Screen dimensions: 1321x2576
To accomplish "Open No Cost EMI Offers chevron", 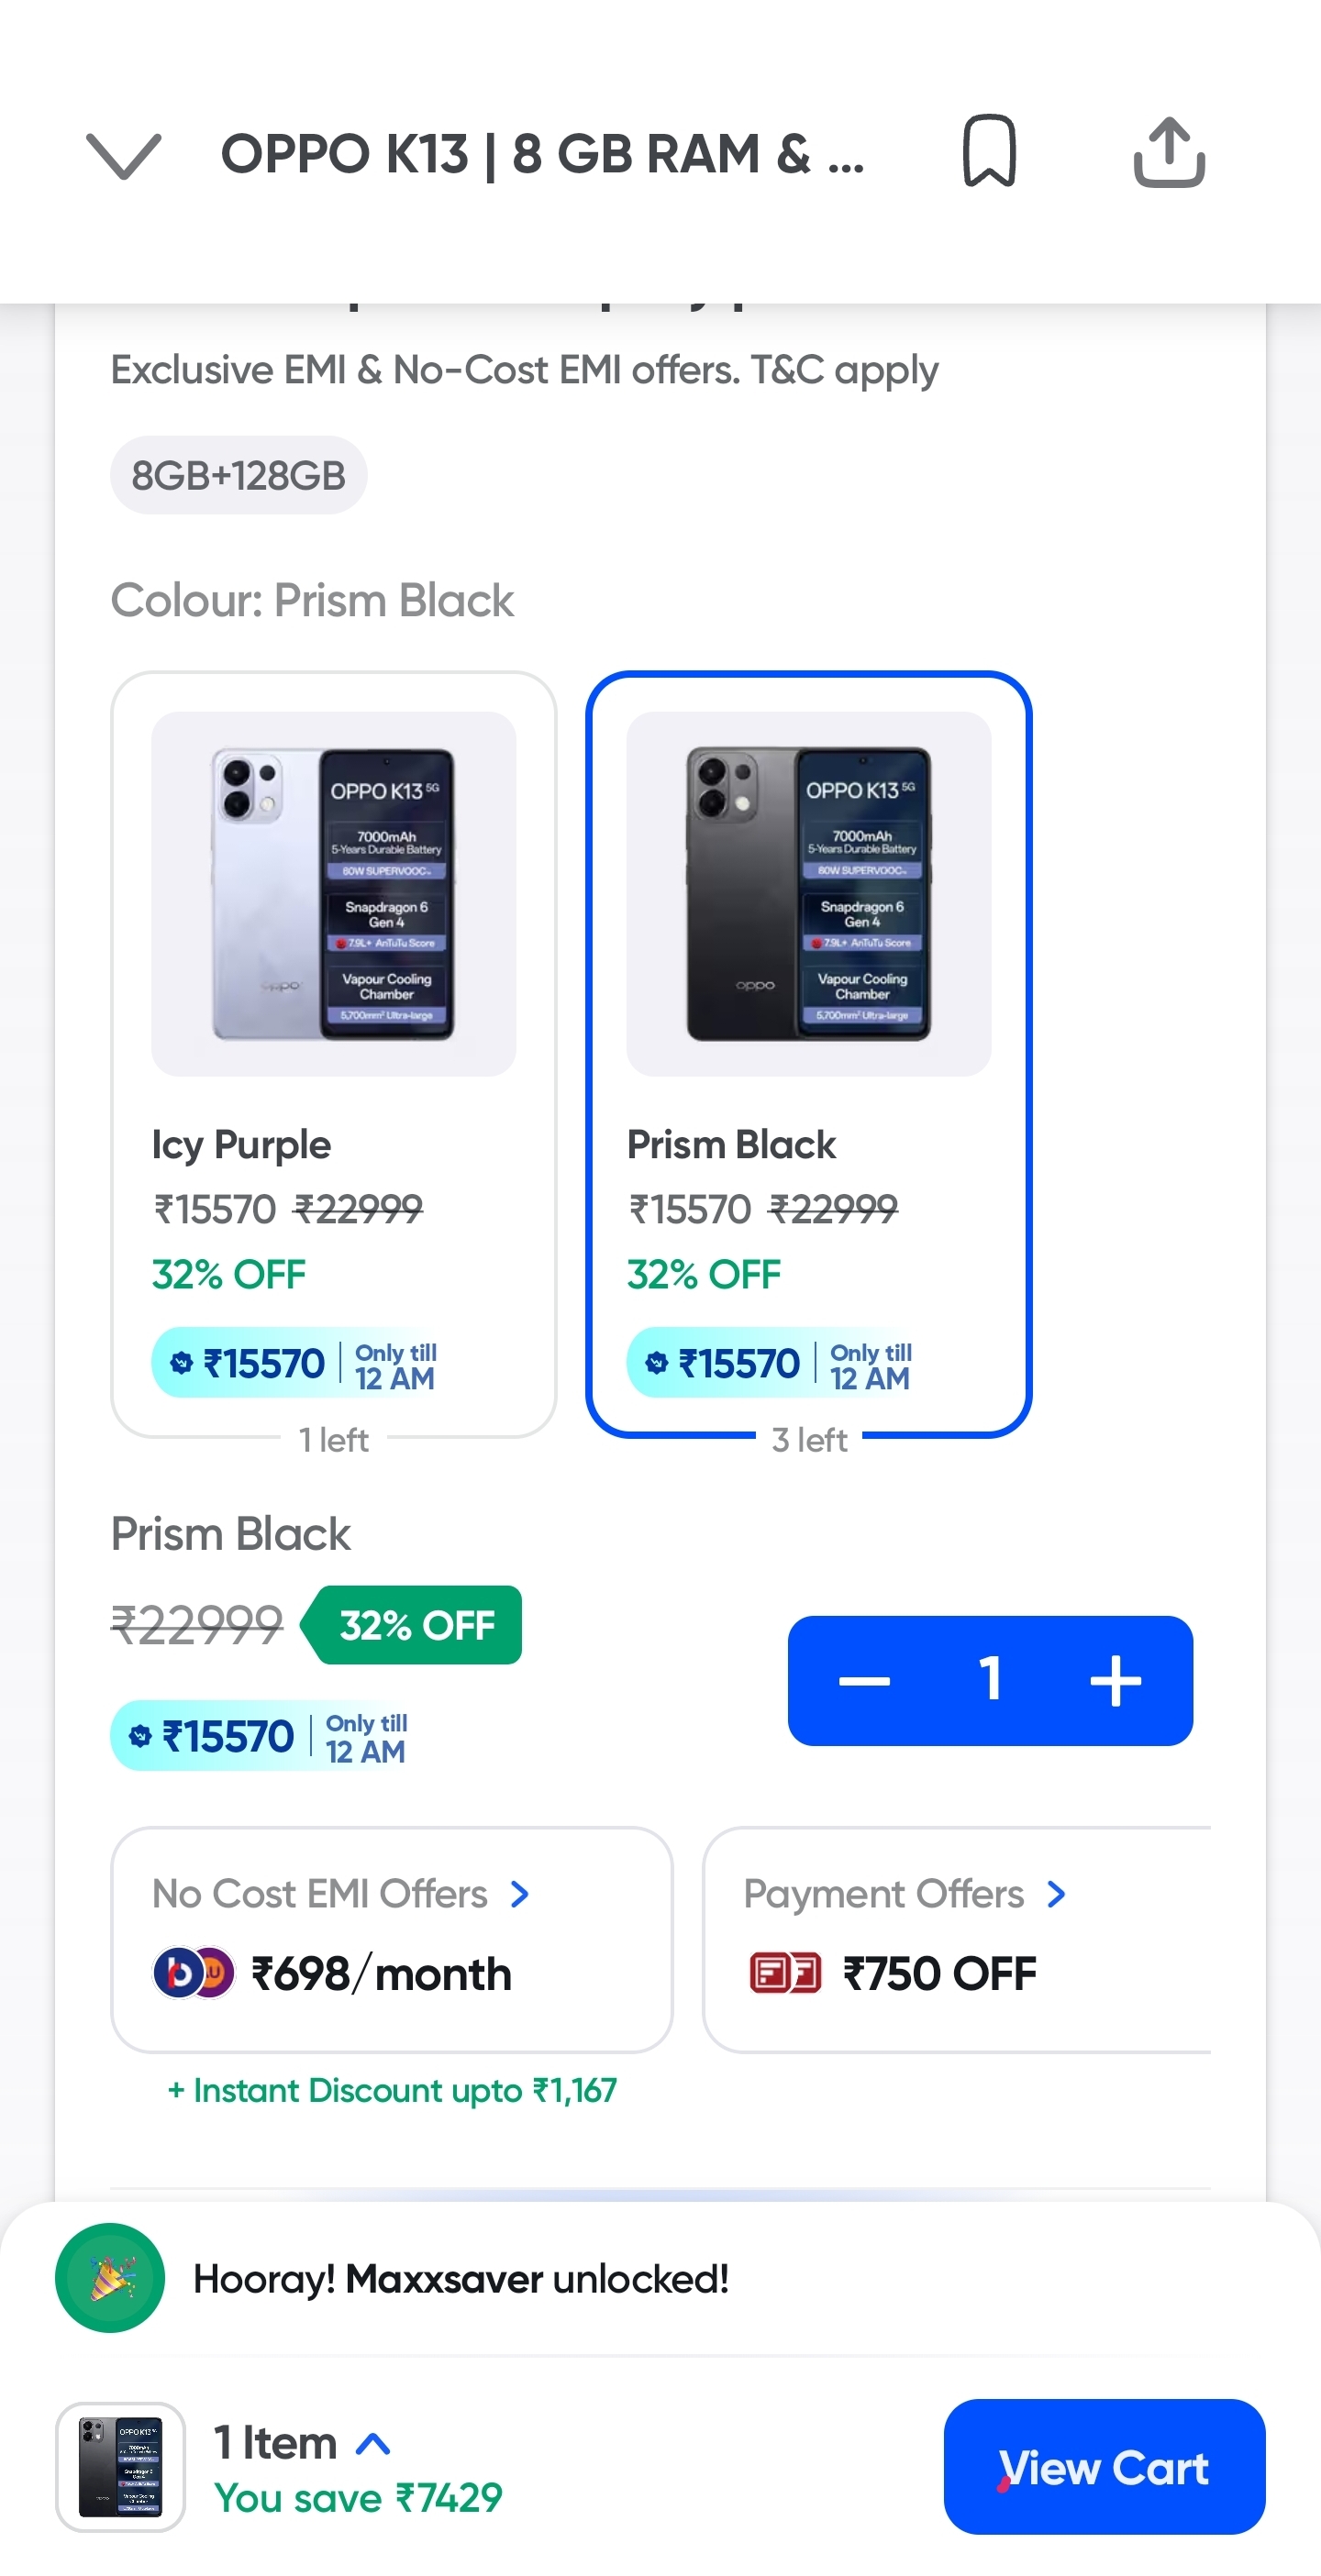I will [x=520, y=1894].
